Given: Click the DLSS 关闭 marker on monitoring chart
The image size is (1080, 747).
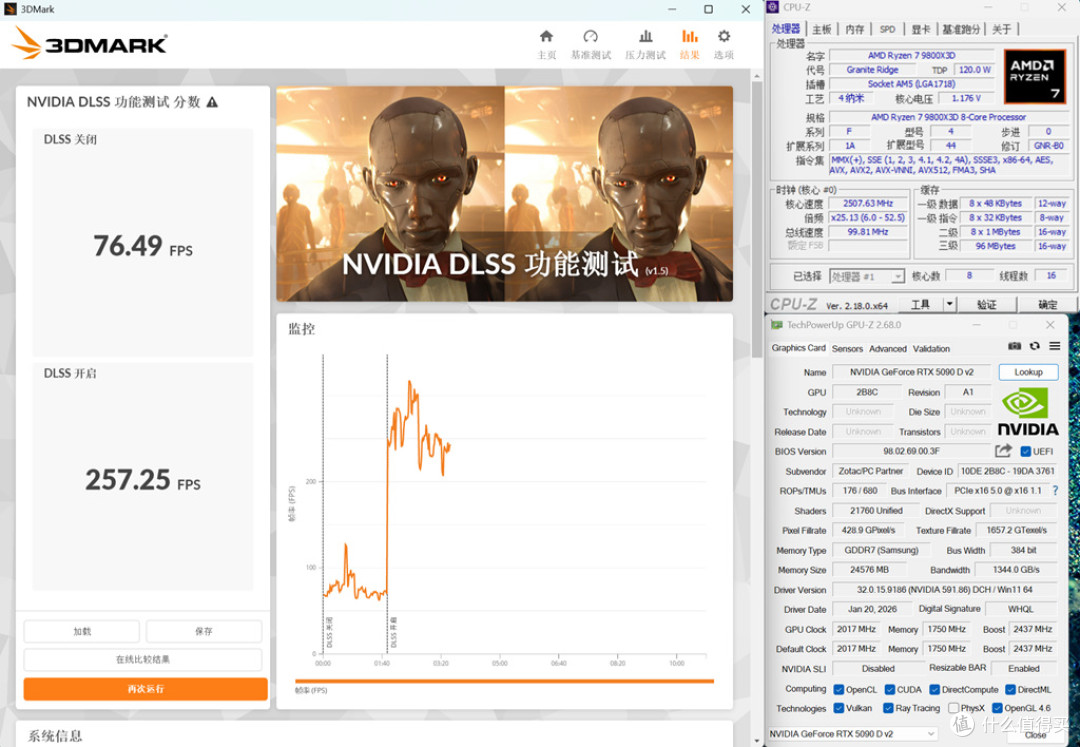Looking at the screenshot, I should click(329, 632).
